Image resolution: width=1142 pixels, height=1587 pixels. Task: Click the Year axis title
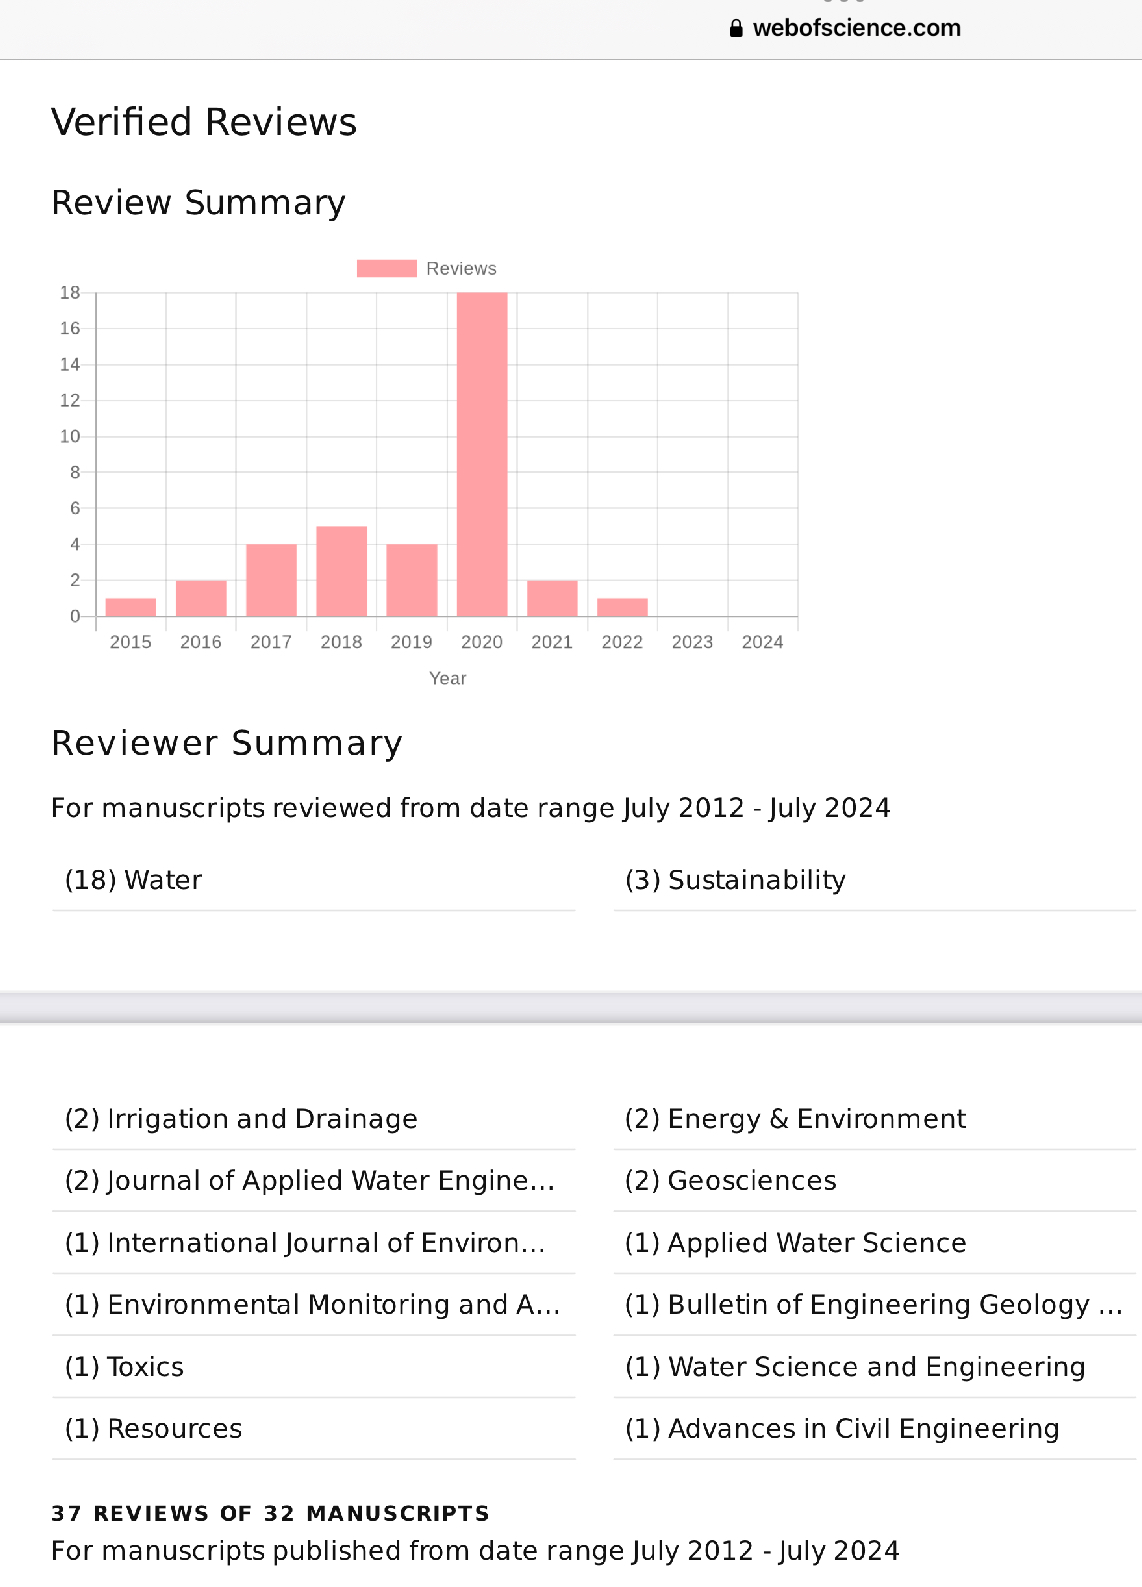click(448, 678)
